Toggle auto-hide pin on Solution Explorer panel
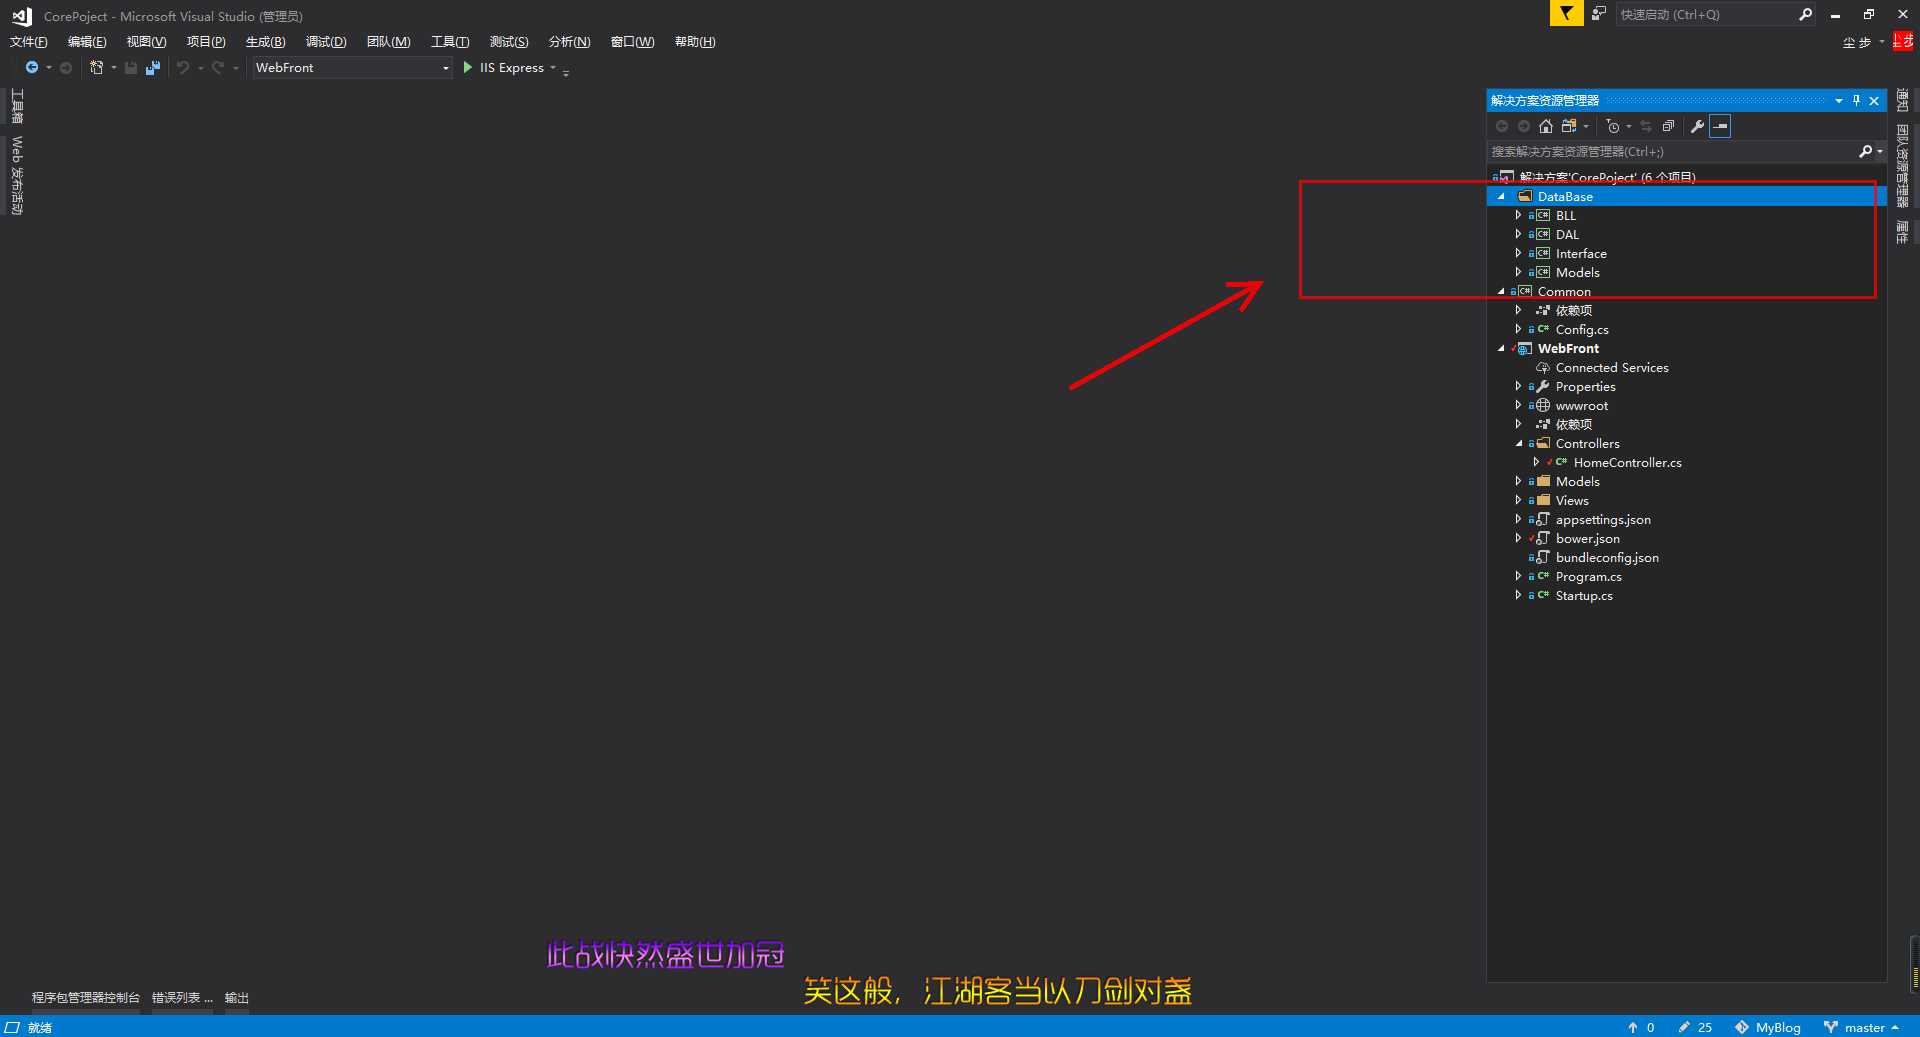This screenshot has height=1037, width=1920. (1856, 101)
